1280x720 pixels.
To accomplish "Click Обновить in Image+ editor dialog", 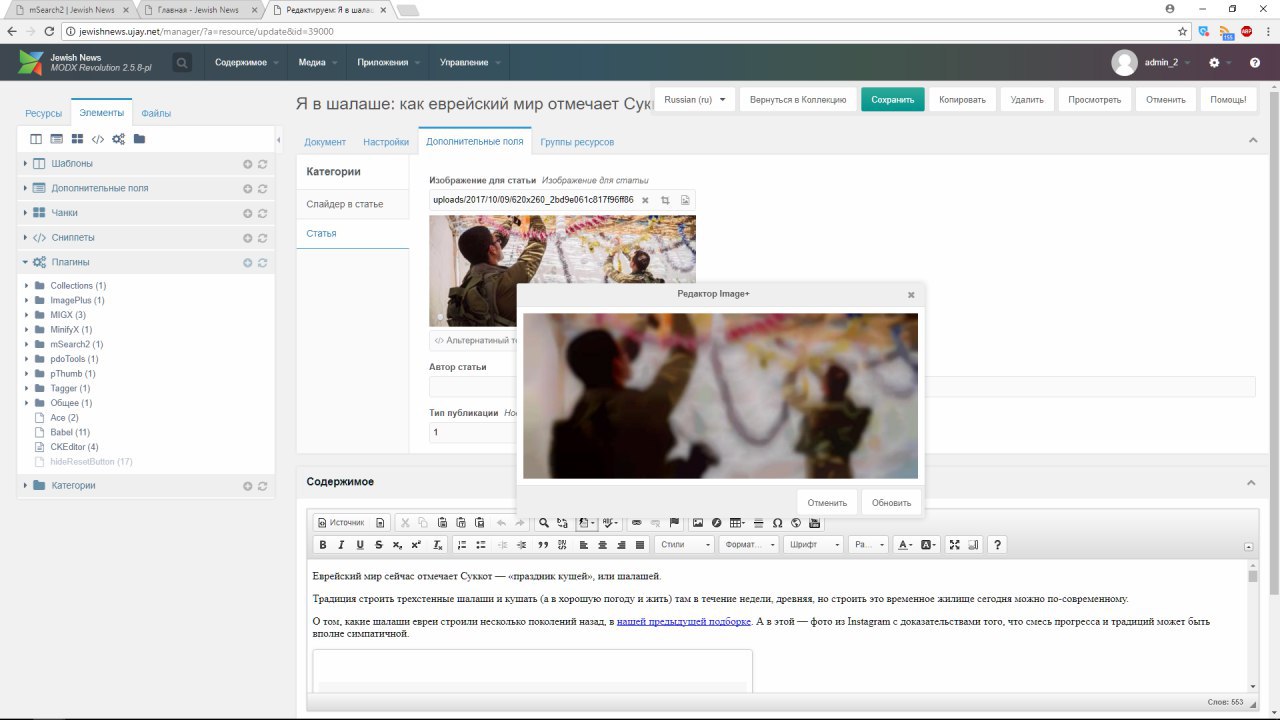I will (891, 503).
